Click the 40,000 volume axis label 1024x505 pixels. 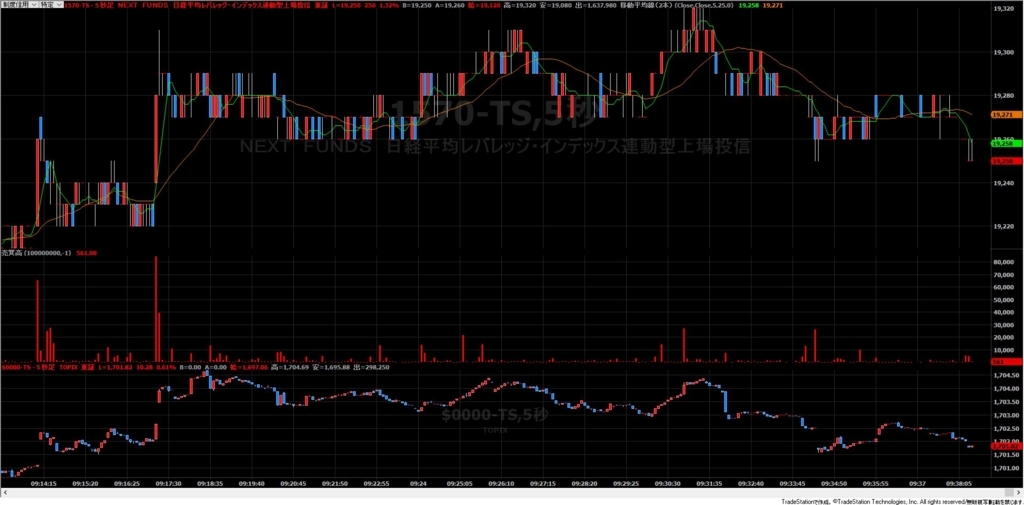point(1002,312)
